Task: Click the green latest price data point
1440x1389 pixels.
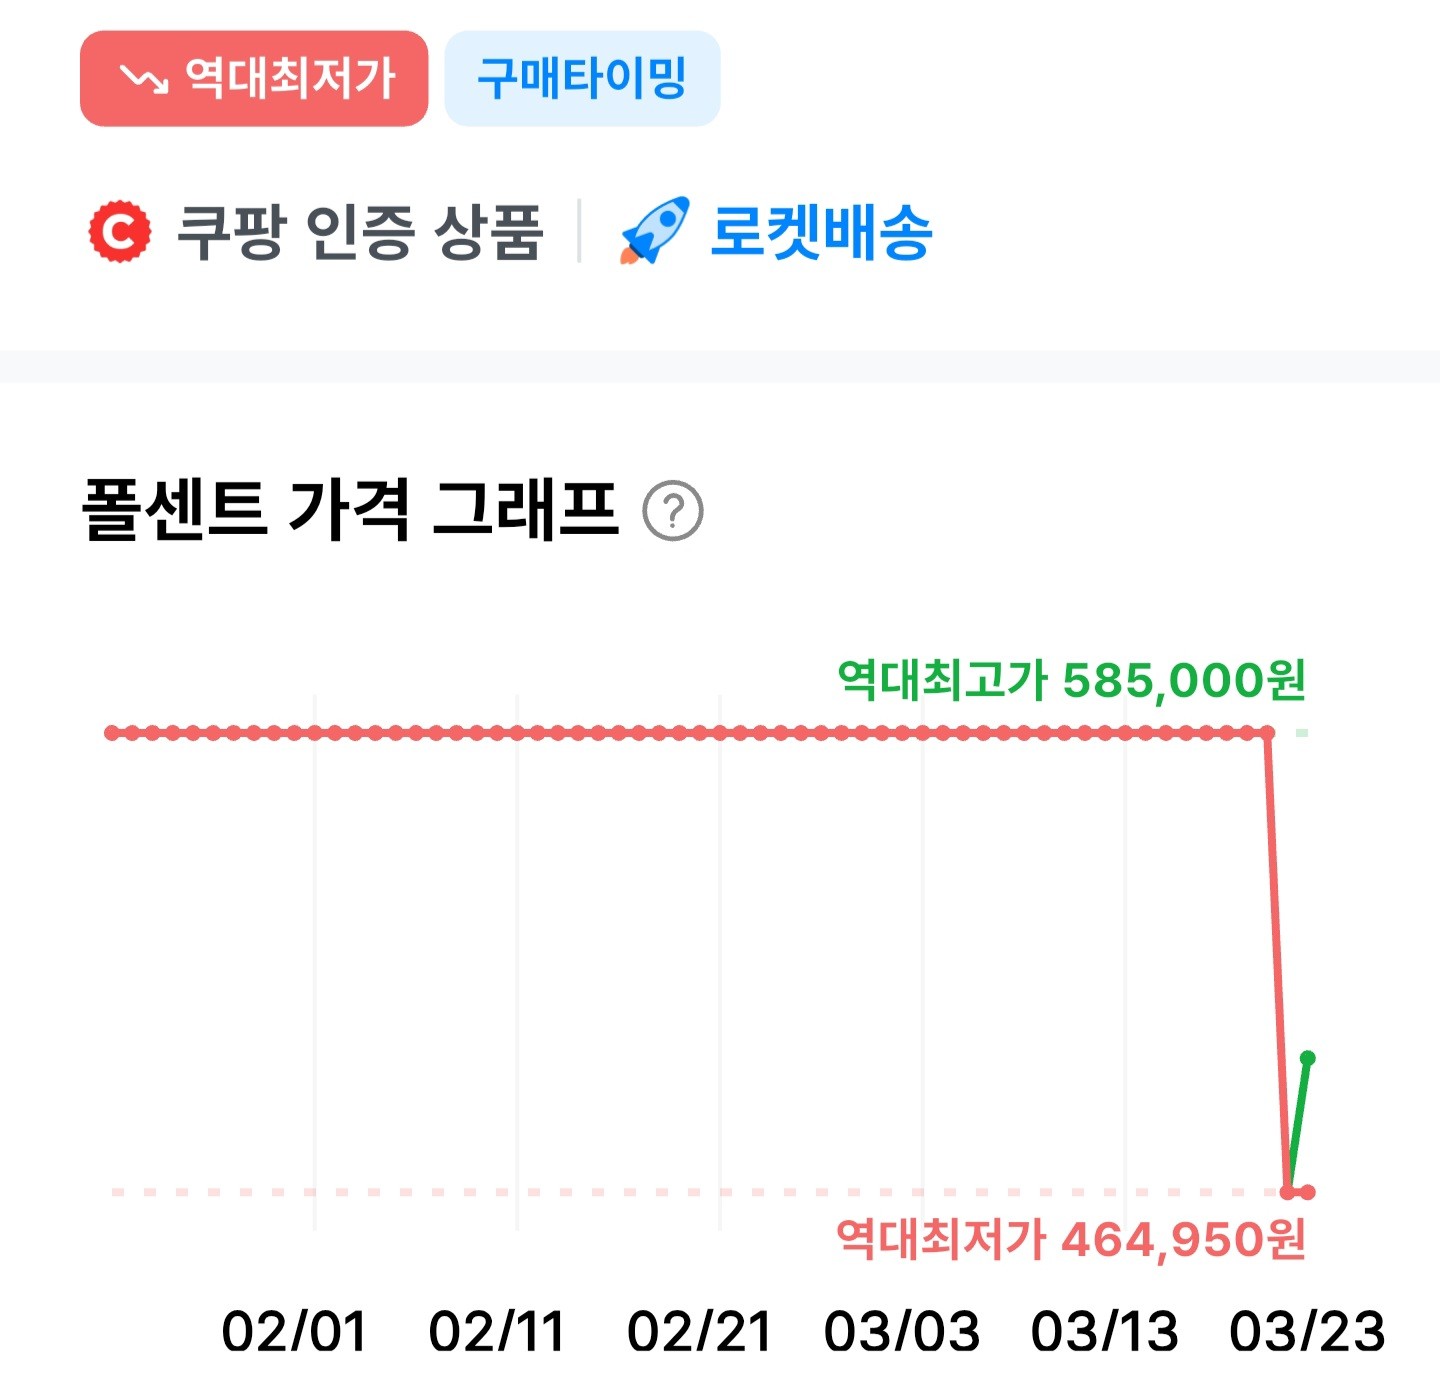Action: (1307, 1058)
